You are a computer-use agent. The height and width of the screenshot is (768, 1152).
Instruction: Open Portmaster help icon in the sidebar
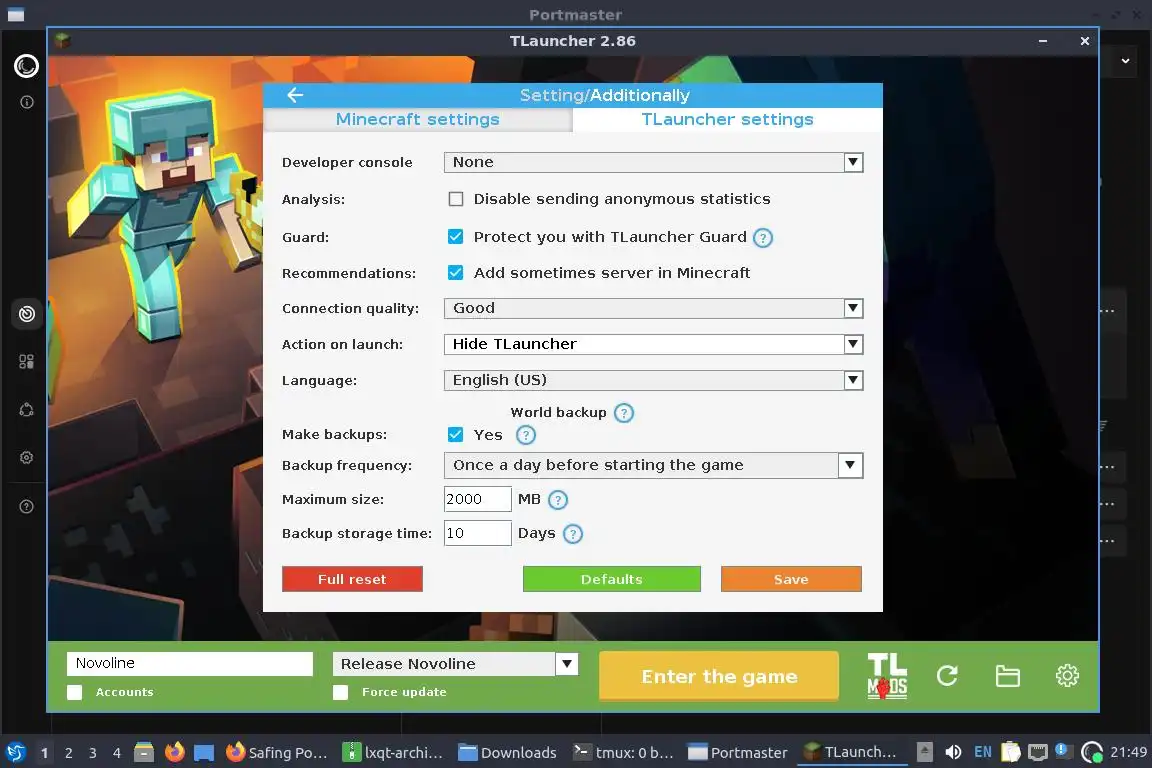[26, 506]
